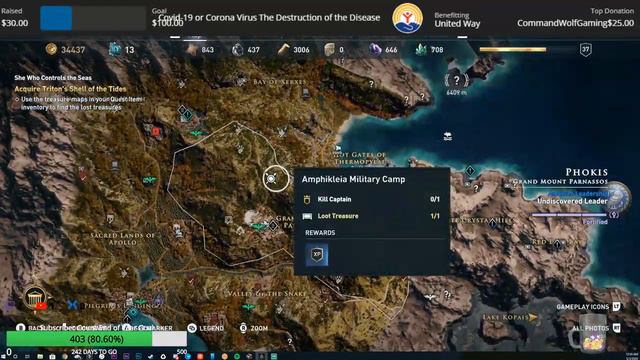Click the resource icon next to 0
This screenshot has width=640, height=360.
(329, 49)
